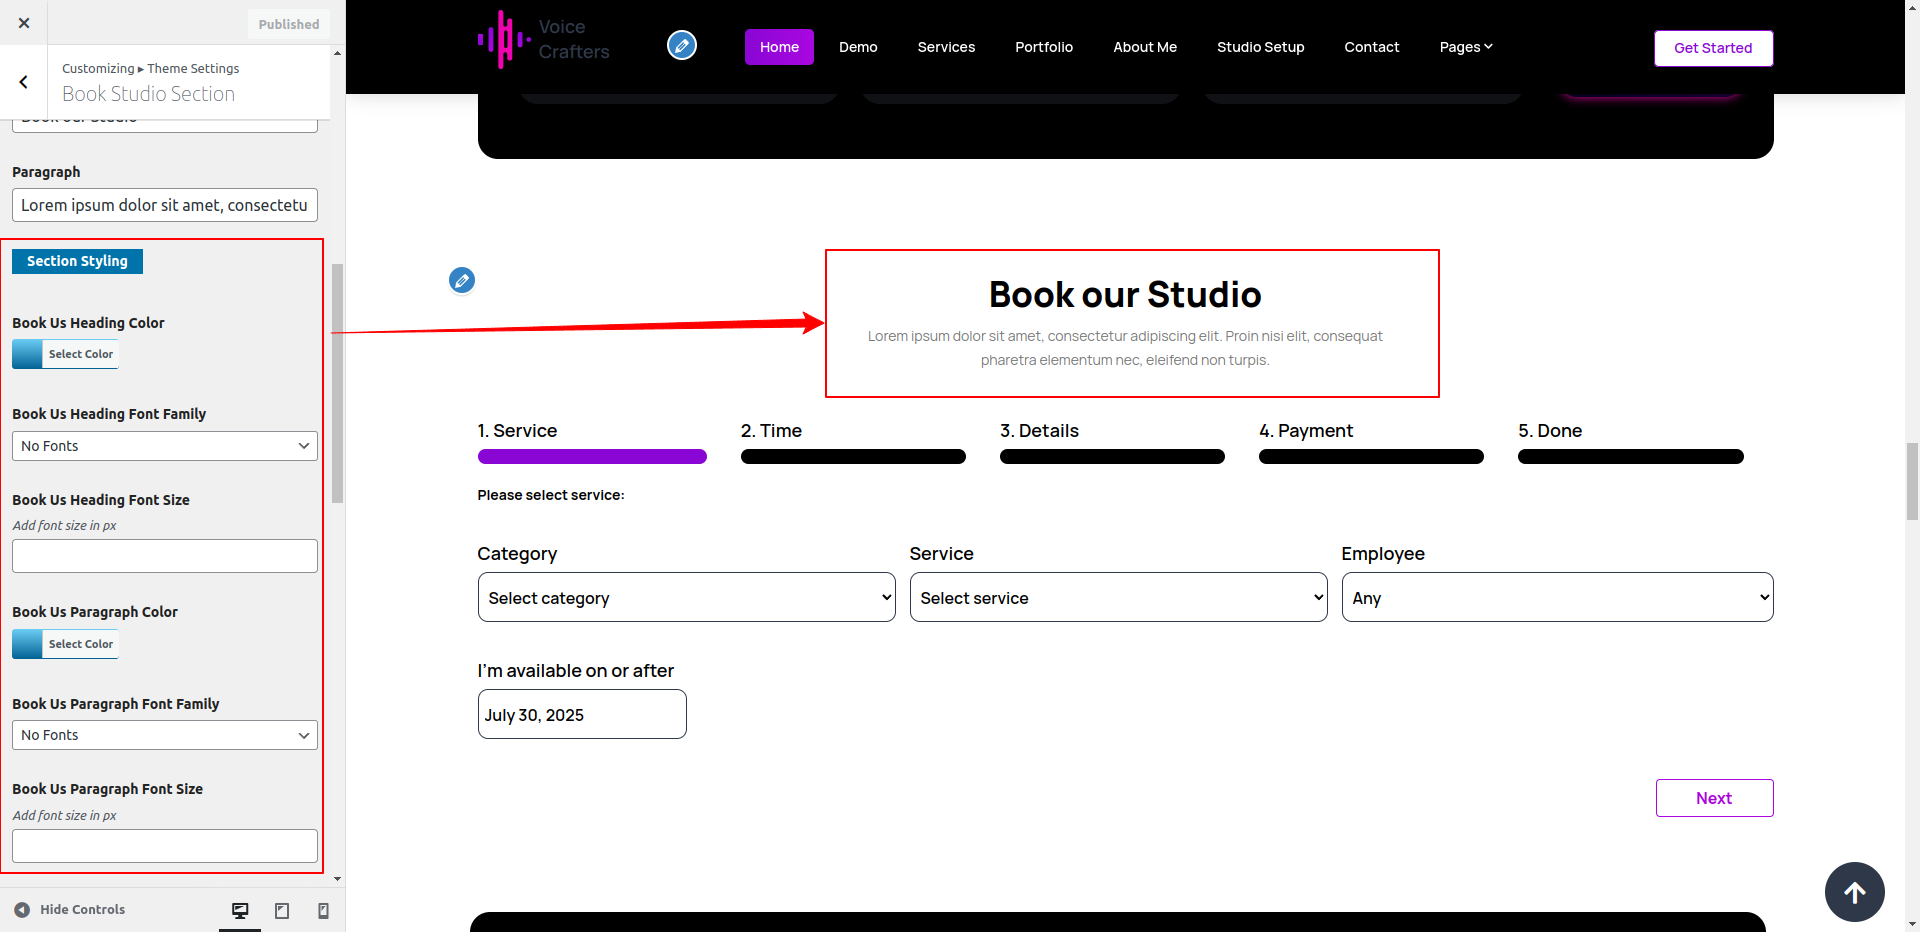Expand the Select service dropdown
Image resolution: width=1920 pixels, height=932 pixels.
click(1118, 598)
